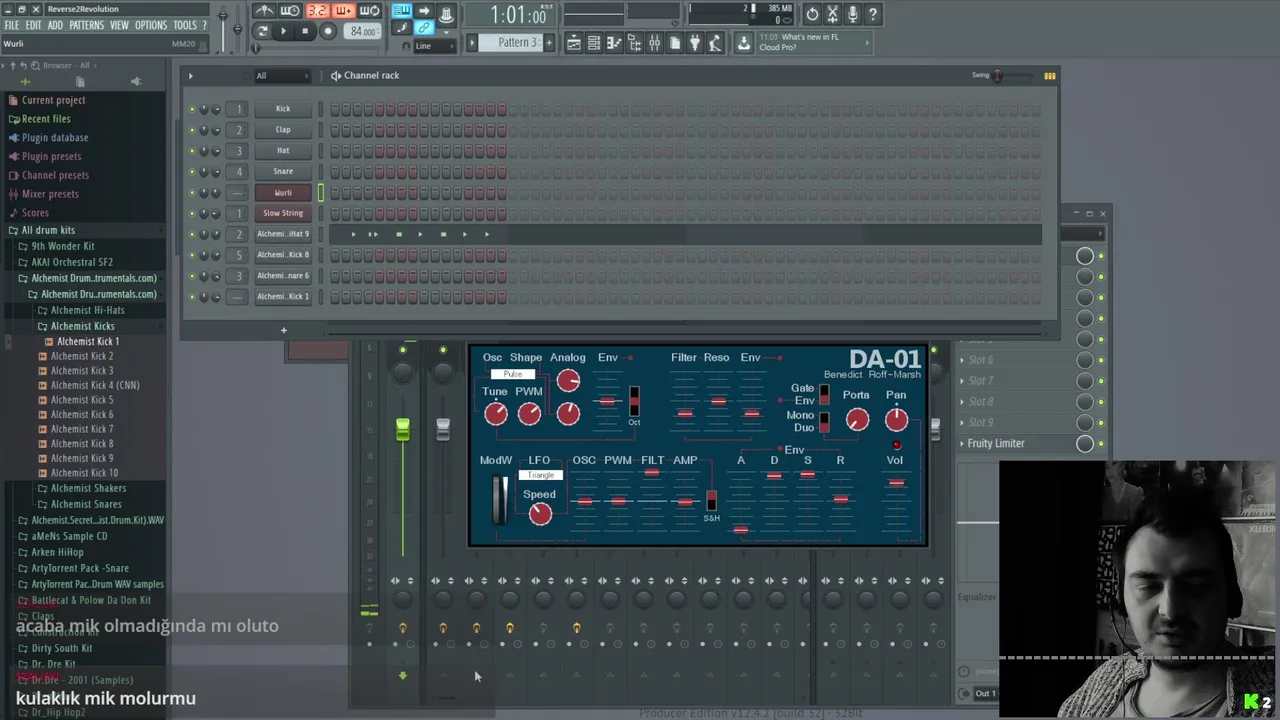The image size is (1280, 720).
Task: Open the Playlist window from toolbar
Action: tap(574, 43)
